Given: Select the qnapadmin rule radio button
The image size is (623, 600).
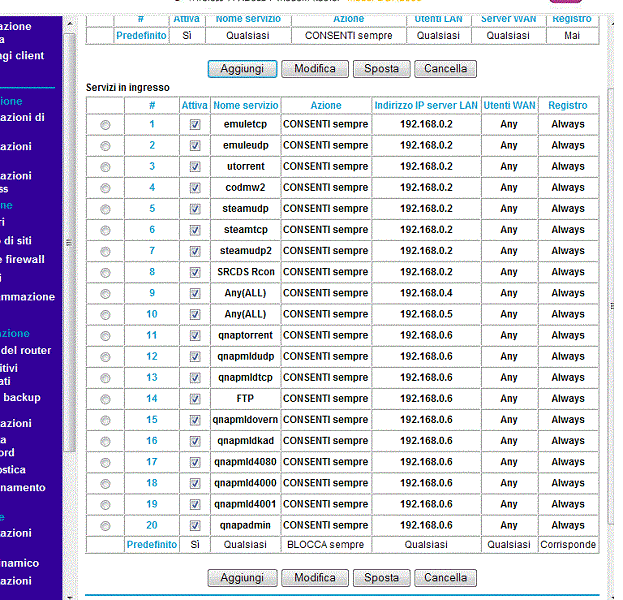Looking at the screenshot, I should (106, 526).
